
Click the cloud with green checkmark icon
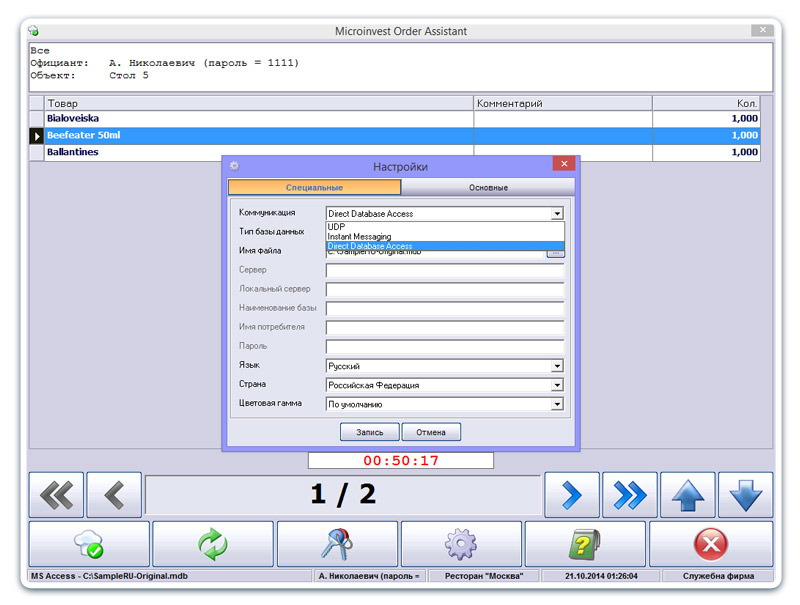[88, 545]
